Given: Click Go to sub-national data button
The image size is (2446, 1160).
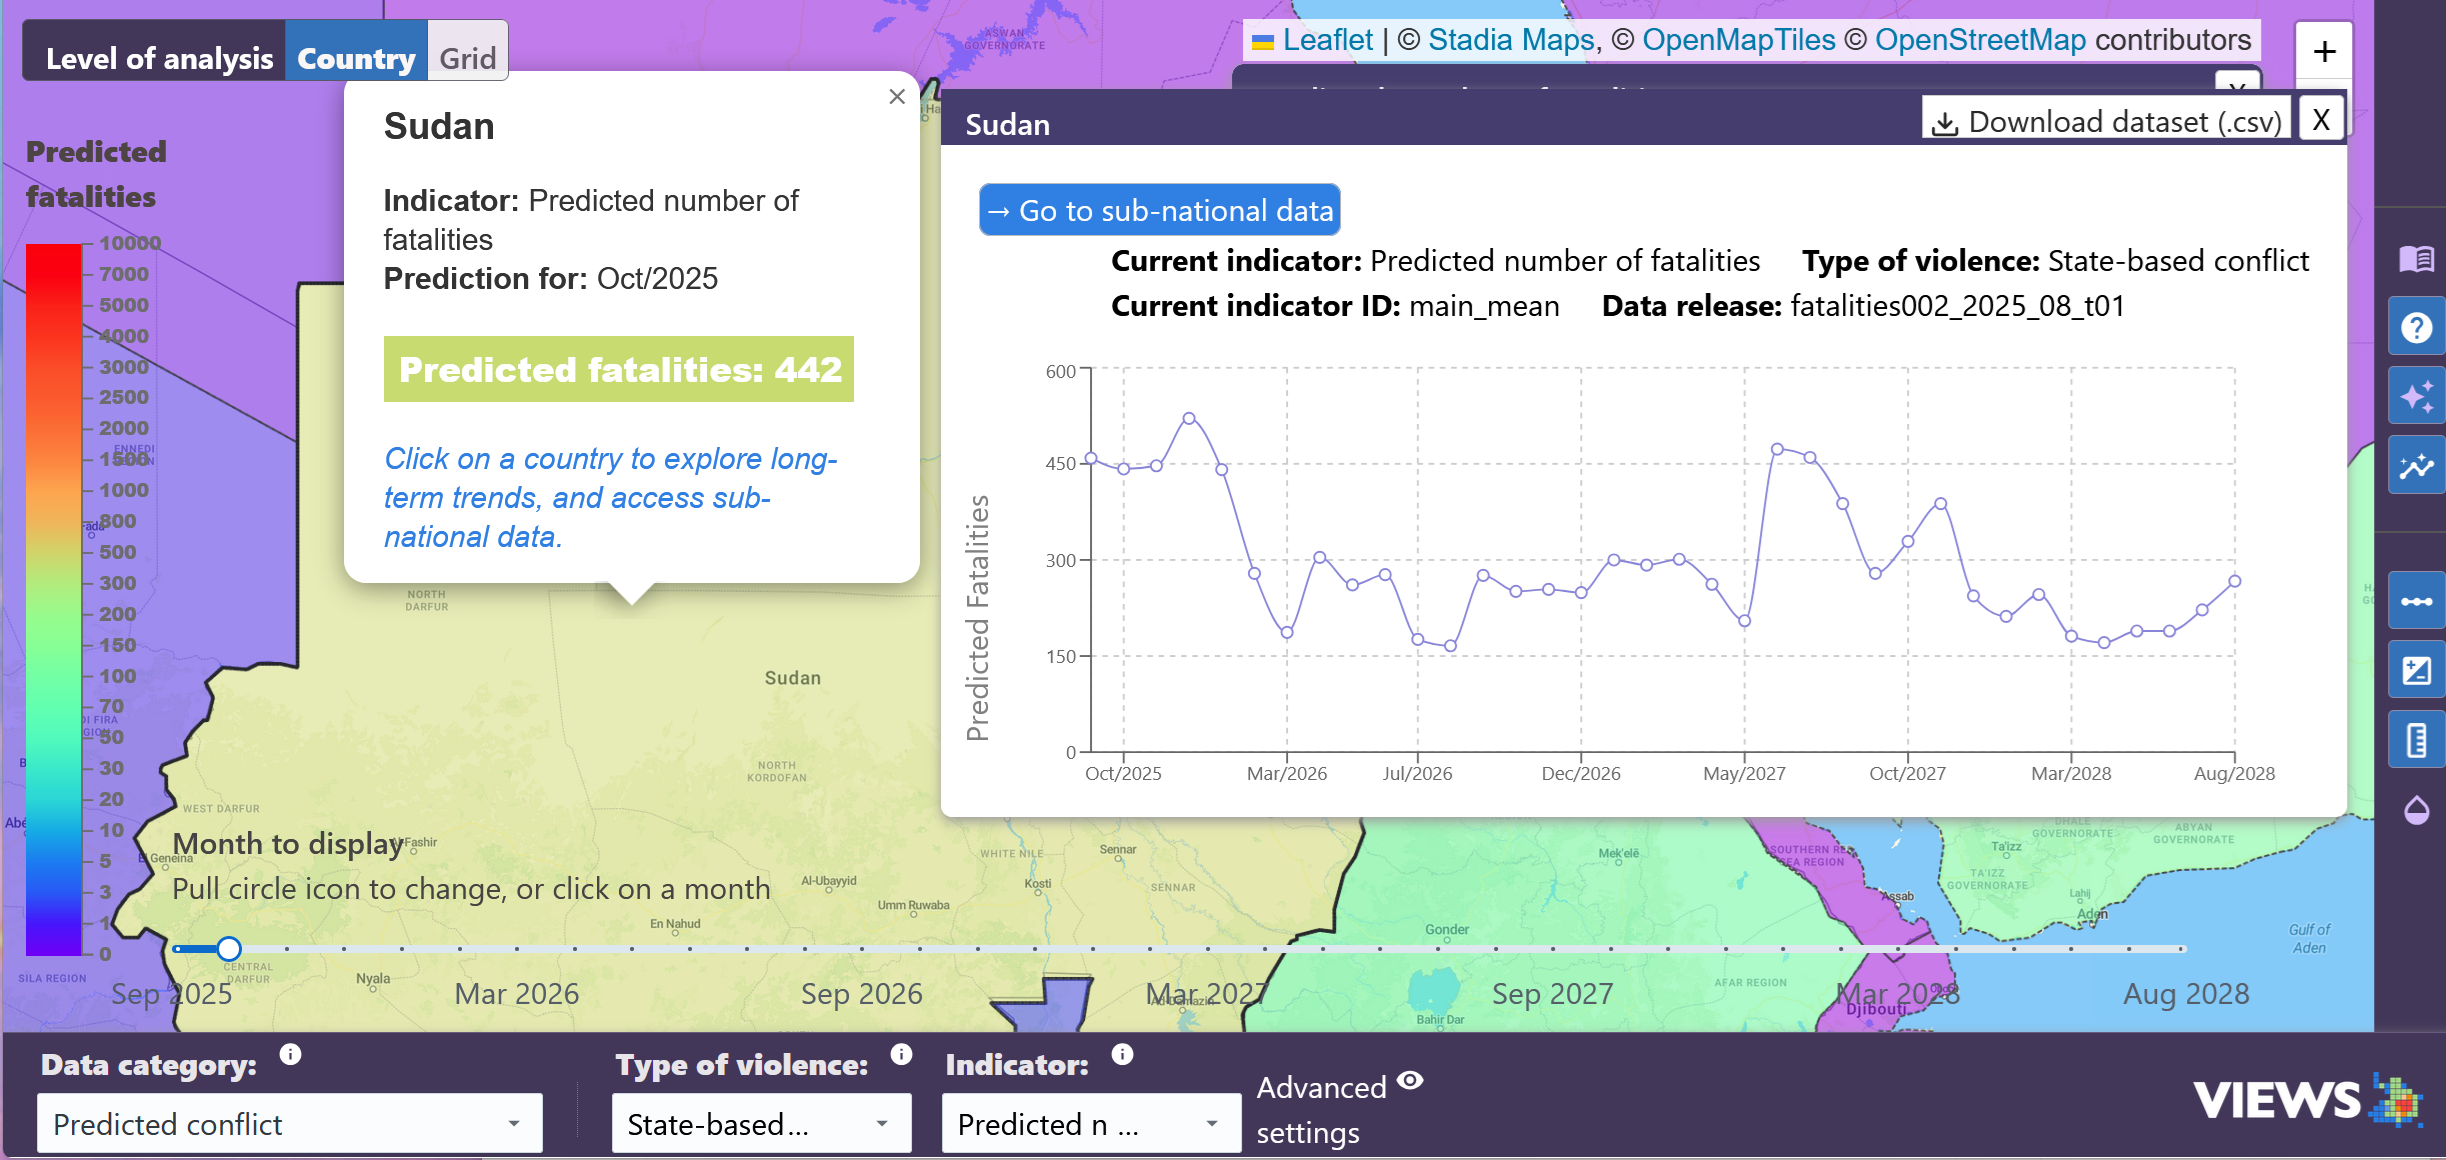Looking at the screenshot, I should click(x=1160, y=211).
